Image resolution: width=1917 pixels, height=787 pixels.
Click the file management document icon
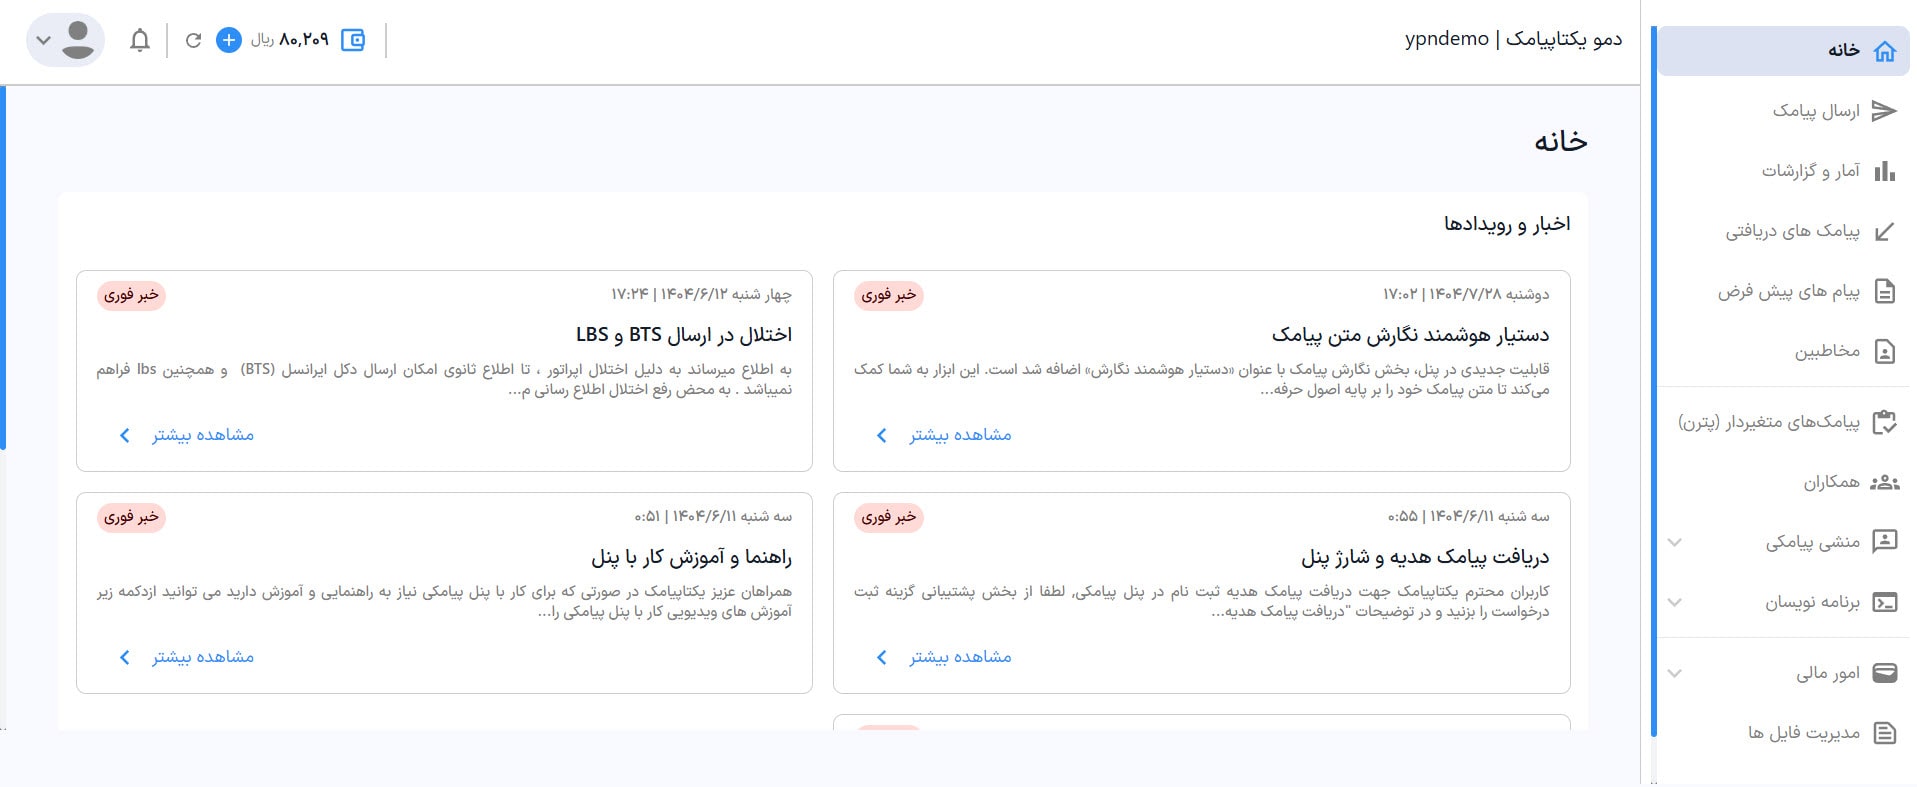(1884, 733)
